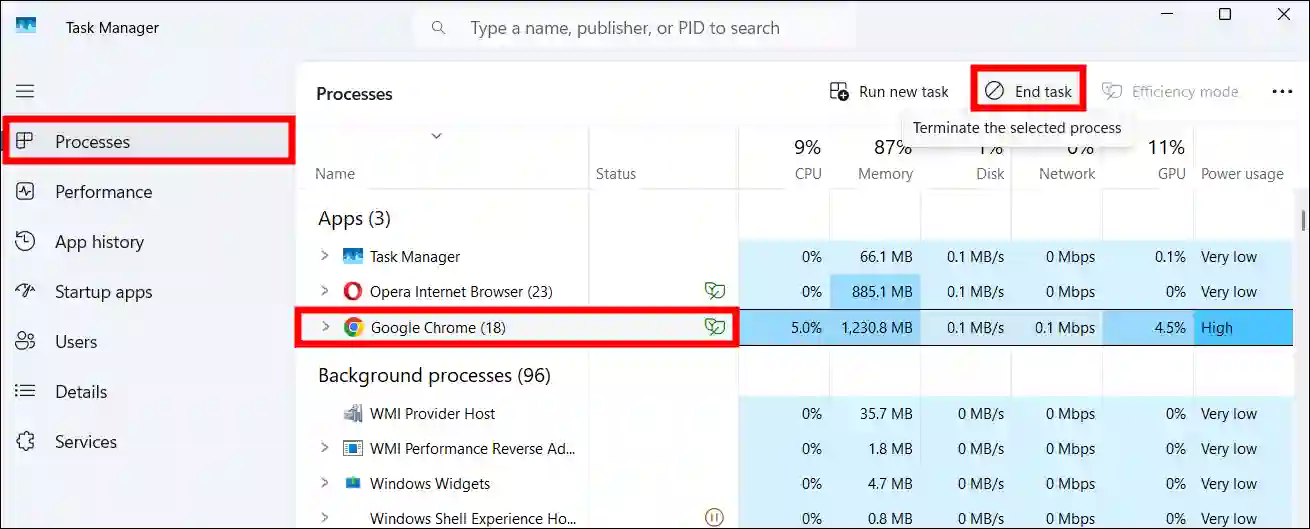Expand the Windows Shell Experience Host row

point(324,517)
